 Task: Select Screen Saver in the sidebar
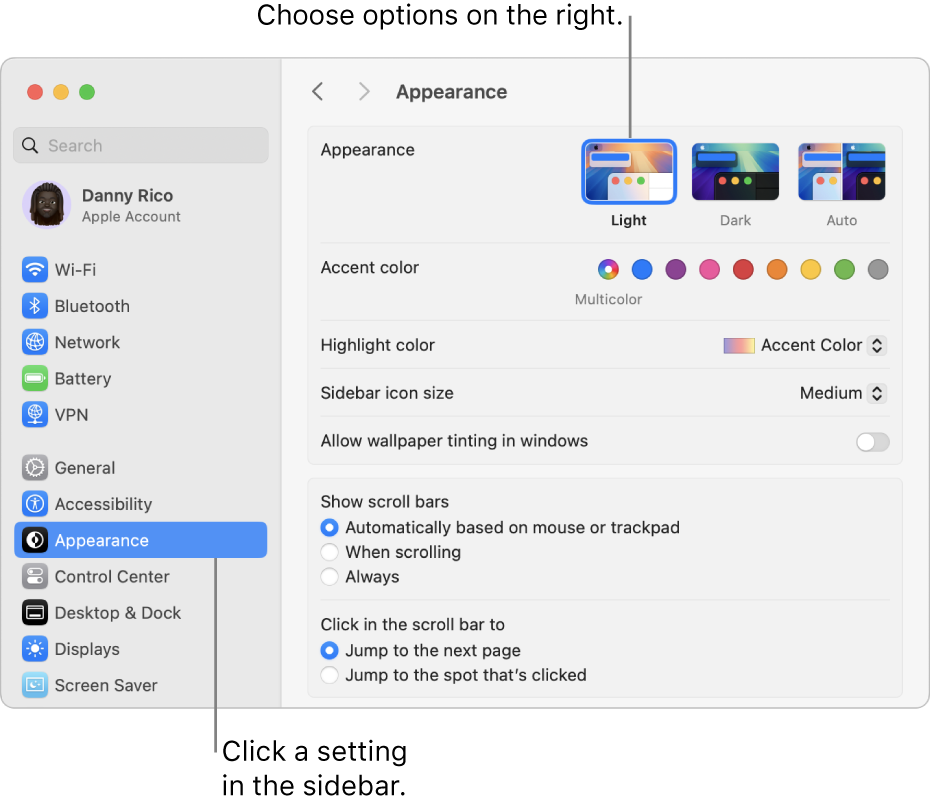[x=108, y=686]
